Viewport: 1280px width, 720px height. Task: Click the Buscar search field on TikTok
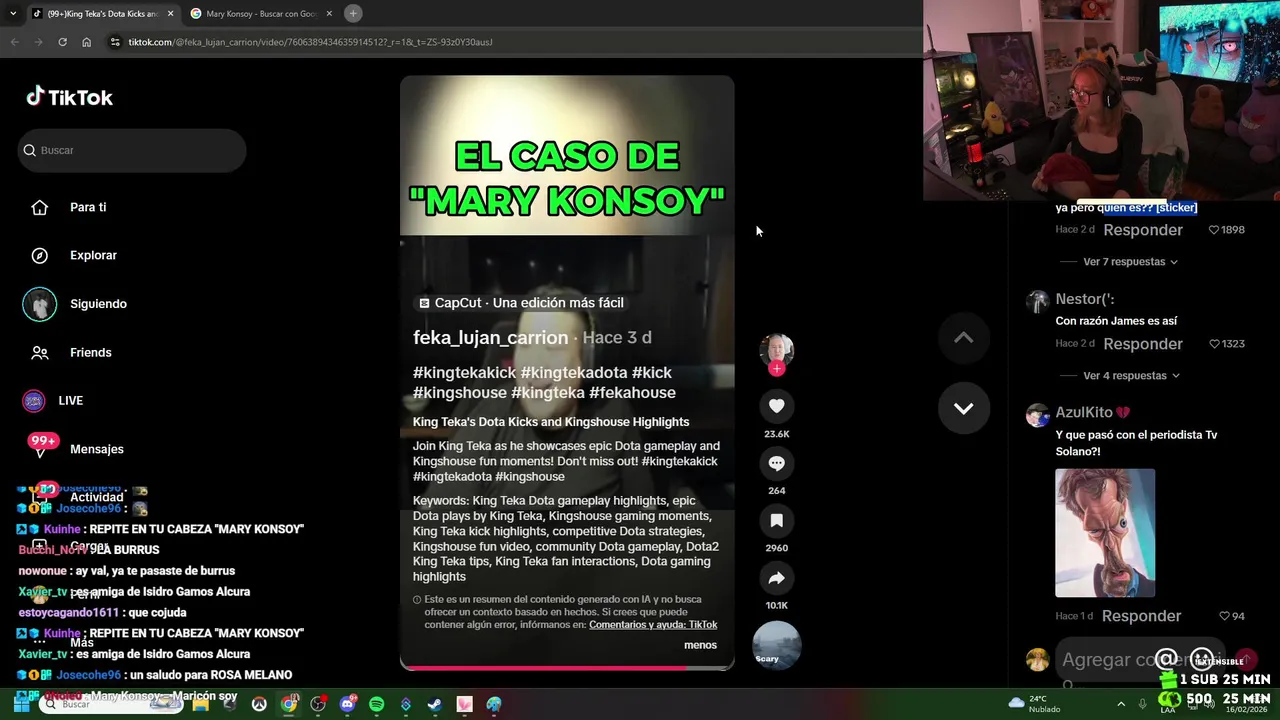coord(131,150)
